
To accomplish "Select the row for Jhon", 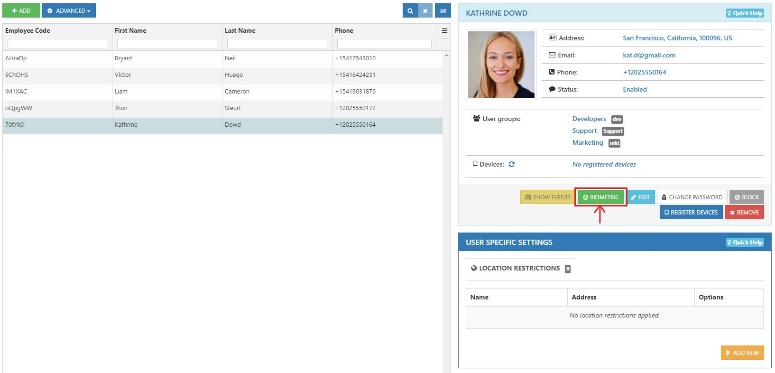I will 222,108.
